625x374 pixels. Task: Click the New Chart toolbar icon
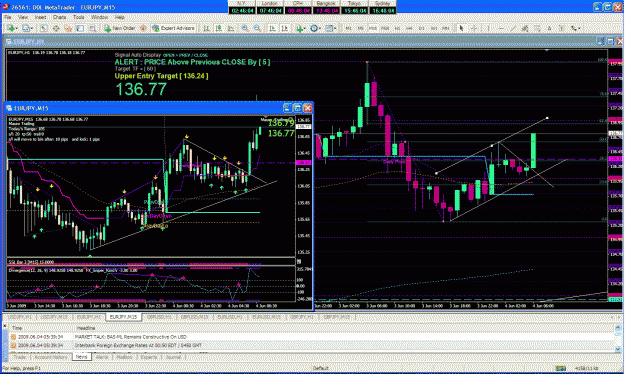[x=10, y=28]
